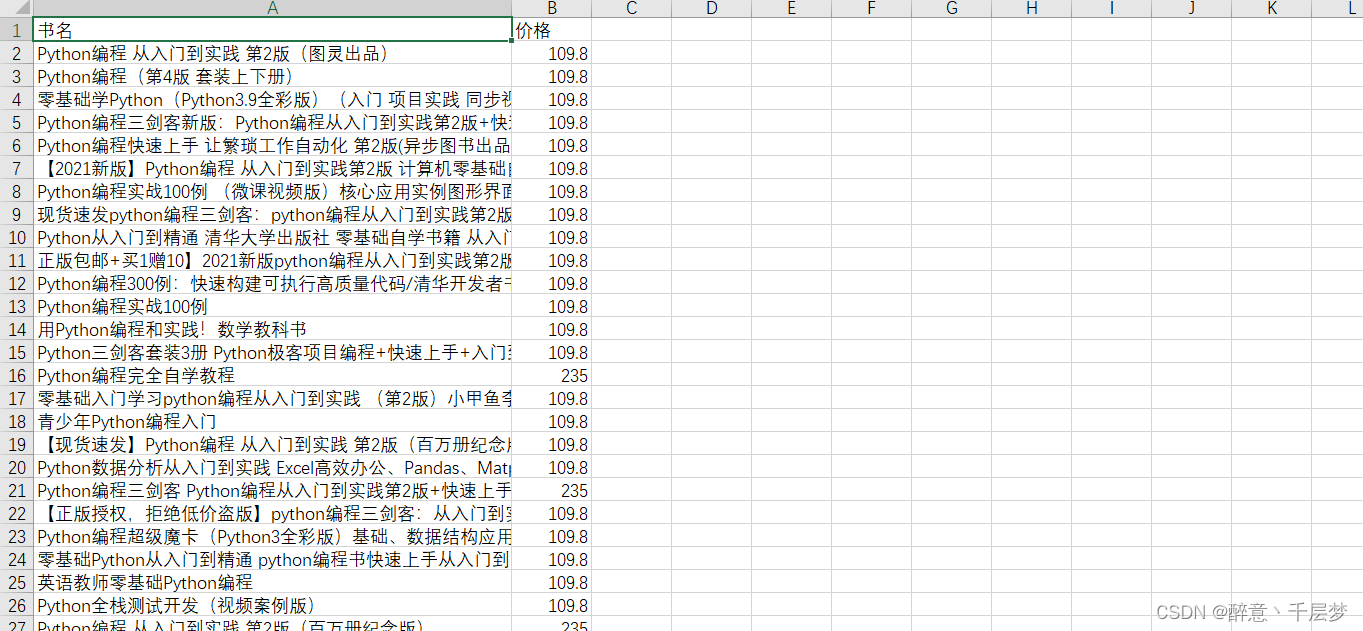Select price 109.8 in row 5
Image resolution: width=1363 pixels, height=631 pixels.
click(551, 122)
